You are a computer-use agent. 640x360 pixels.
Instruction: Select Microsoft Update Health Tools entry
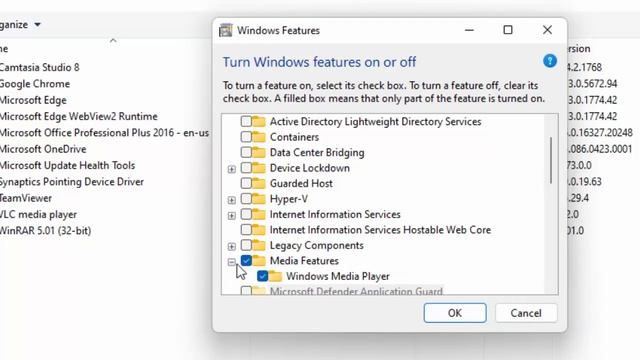click(68, 165)
